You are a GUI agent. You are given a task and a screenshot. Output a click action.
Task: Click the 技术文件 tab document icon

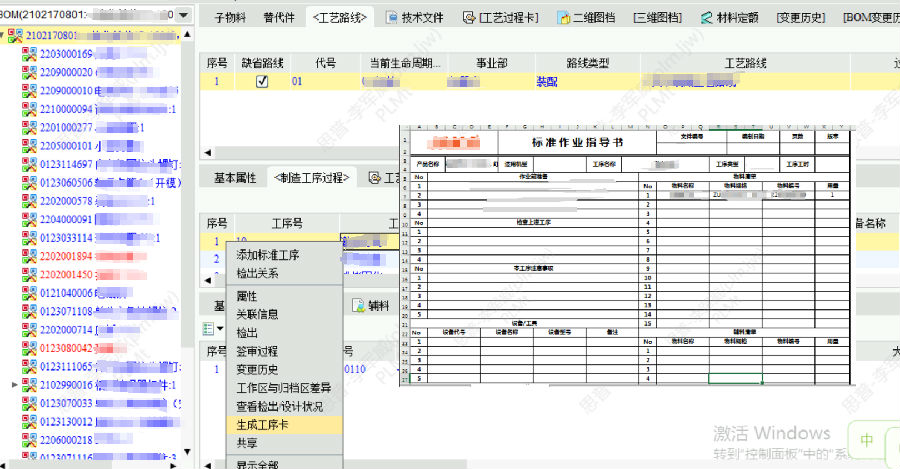(x=391, y=18)
